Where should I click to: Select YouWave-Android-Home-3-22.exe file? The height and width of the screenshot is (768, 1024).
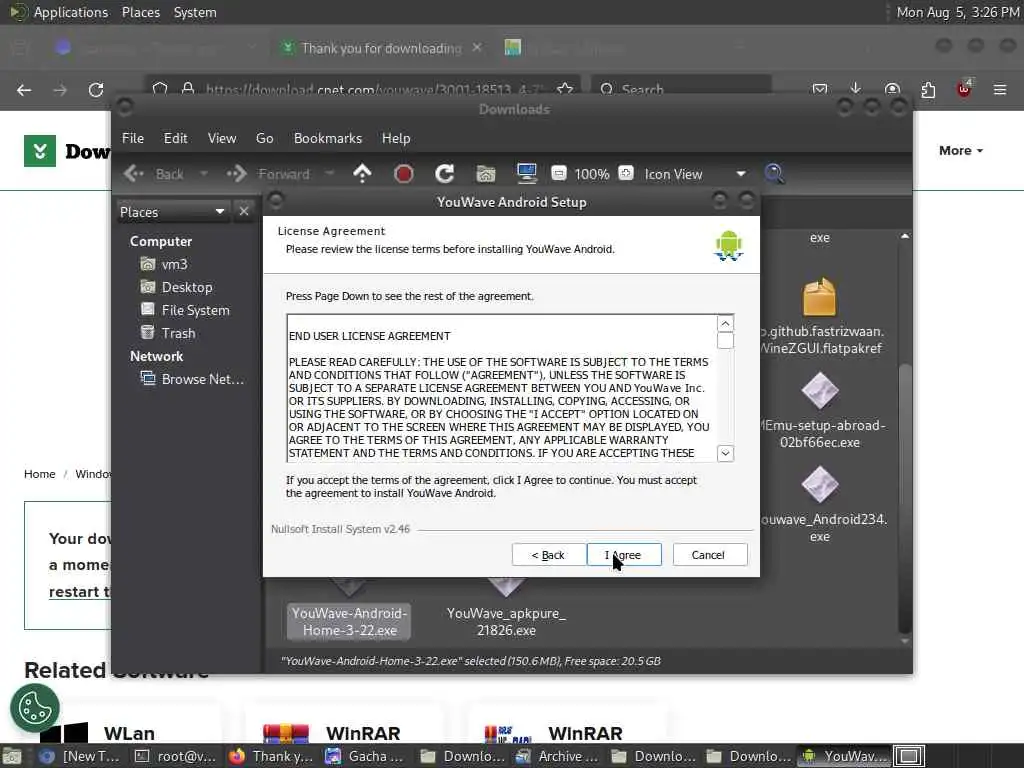(x=350, y=622)
